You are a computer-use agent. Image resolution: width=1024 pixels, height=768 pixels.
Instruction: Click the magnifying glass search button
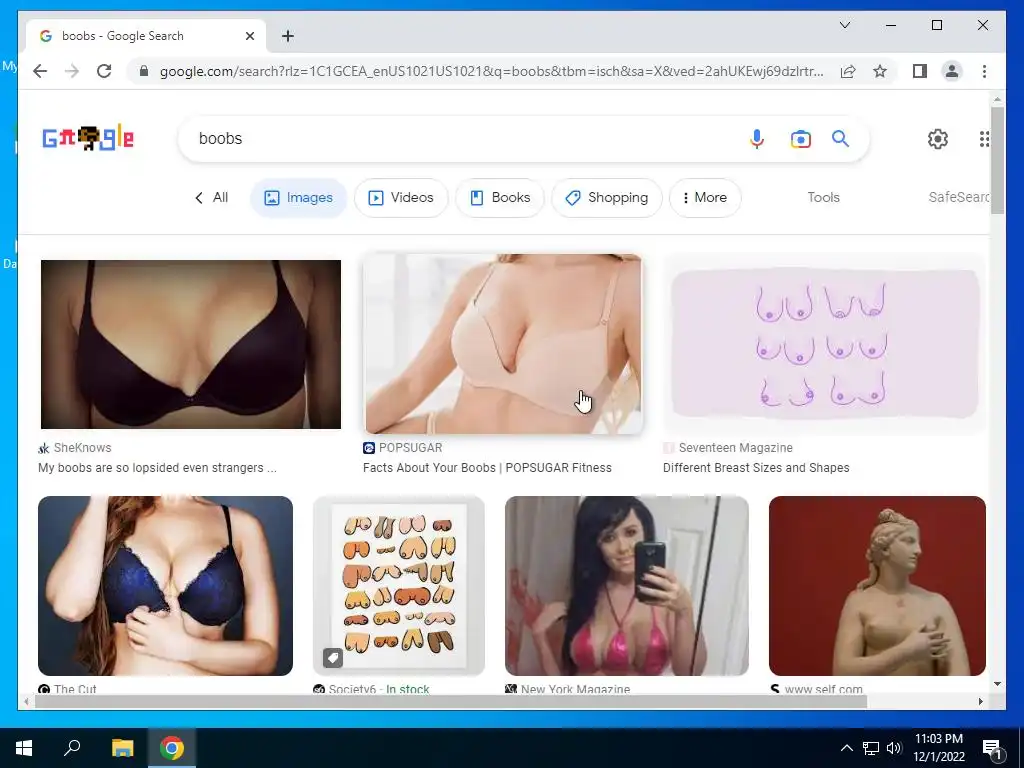(x=840, y=138)
